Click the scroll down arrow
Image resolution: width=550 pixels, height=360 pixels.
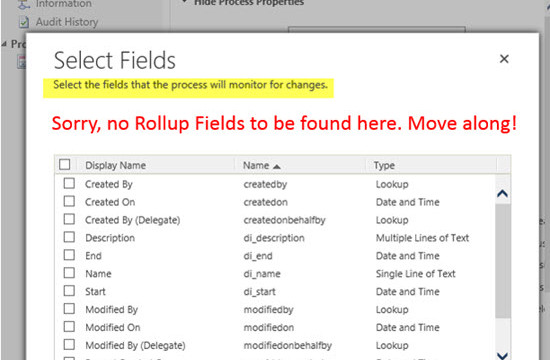tap(502, 356)
